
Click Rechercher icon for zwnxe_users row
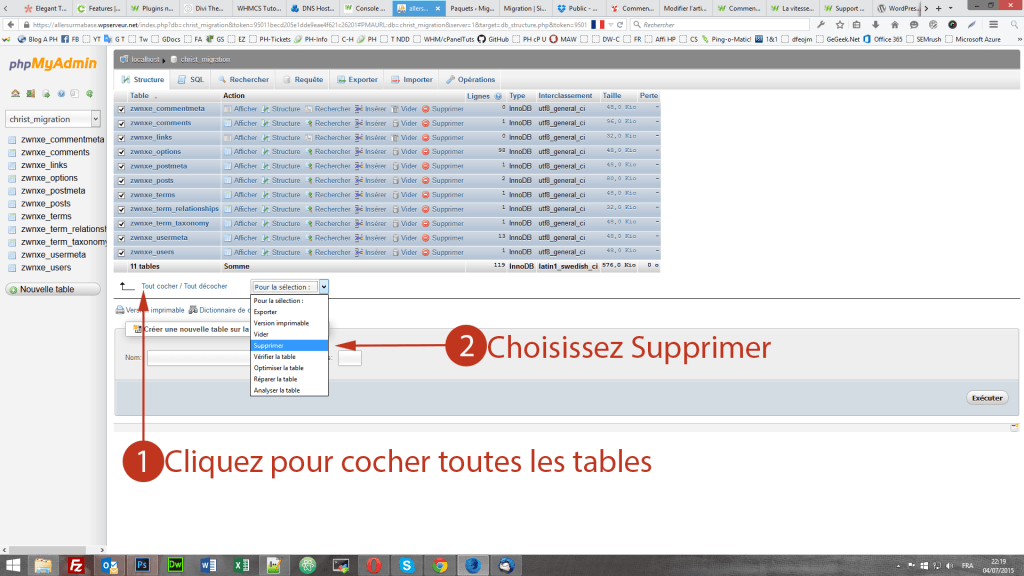click(x=310, y=253)
